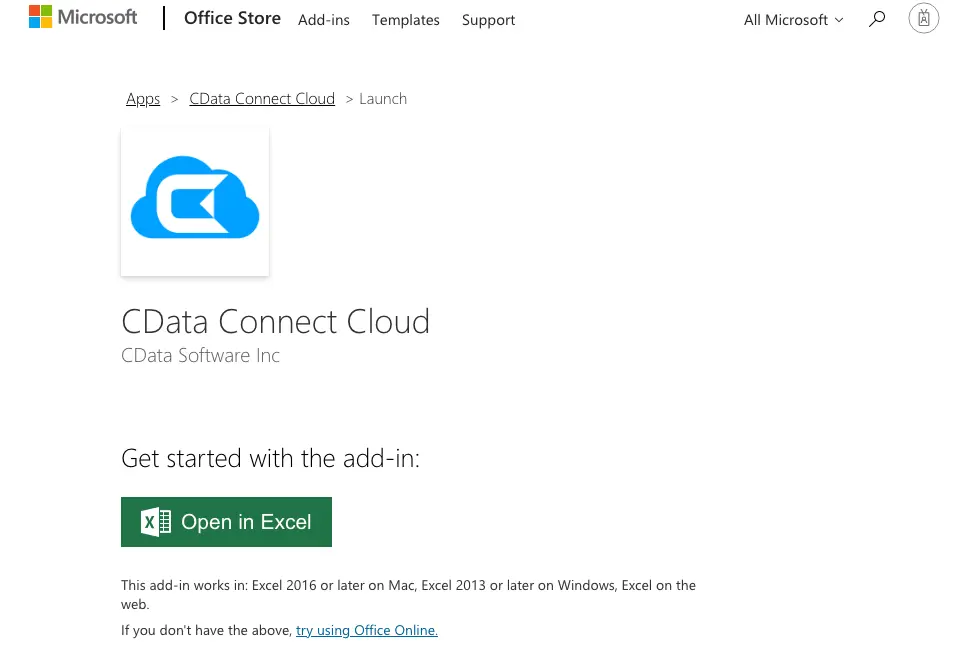Go to the Office Store home link
Viewport: 967px width, 671px height.
[x=232, y=19]
